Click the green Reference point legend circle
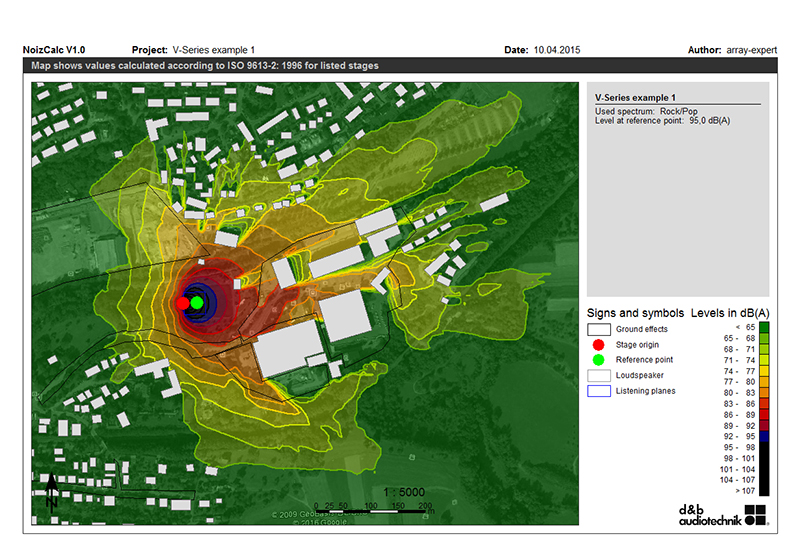 (598, 360)
